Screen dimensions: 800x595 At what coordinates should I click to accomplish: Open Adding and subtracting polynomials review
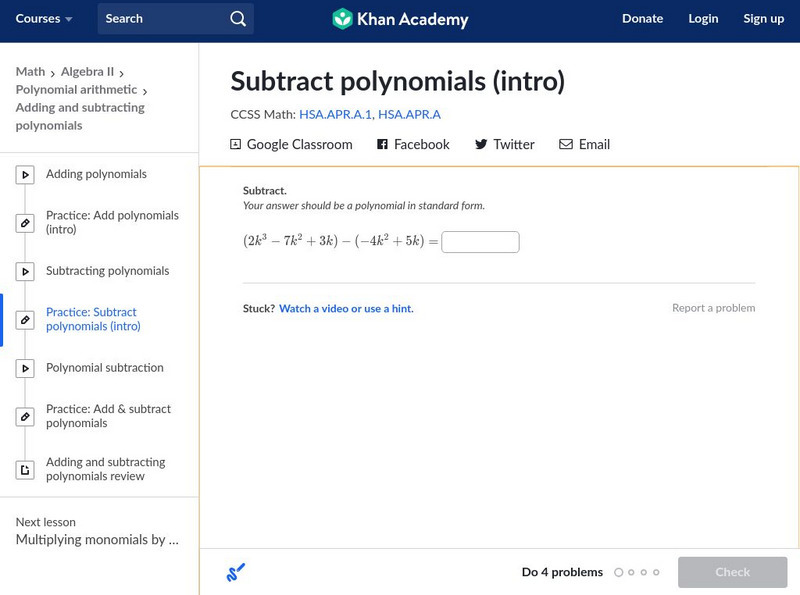point(105,469)
